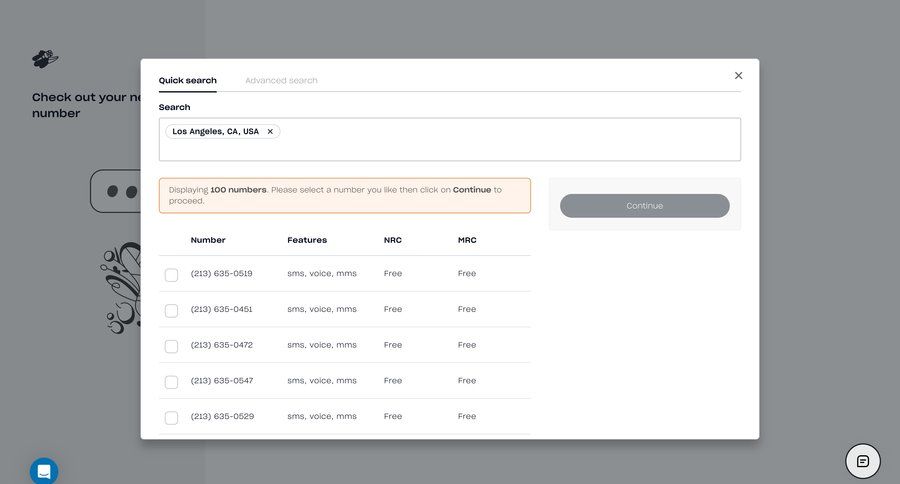Click the MRC column header
This screenshot has width=900, height=484.
(x=467, y=240)
